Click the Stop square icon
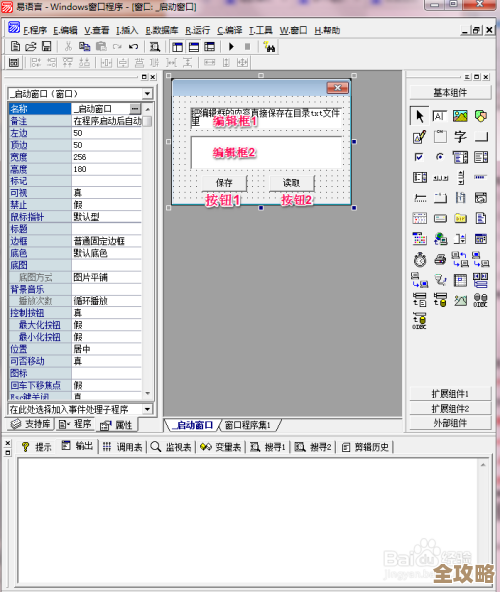 pos(247,46)
